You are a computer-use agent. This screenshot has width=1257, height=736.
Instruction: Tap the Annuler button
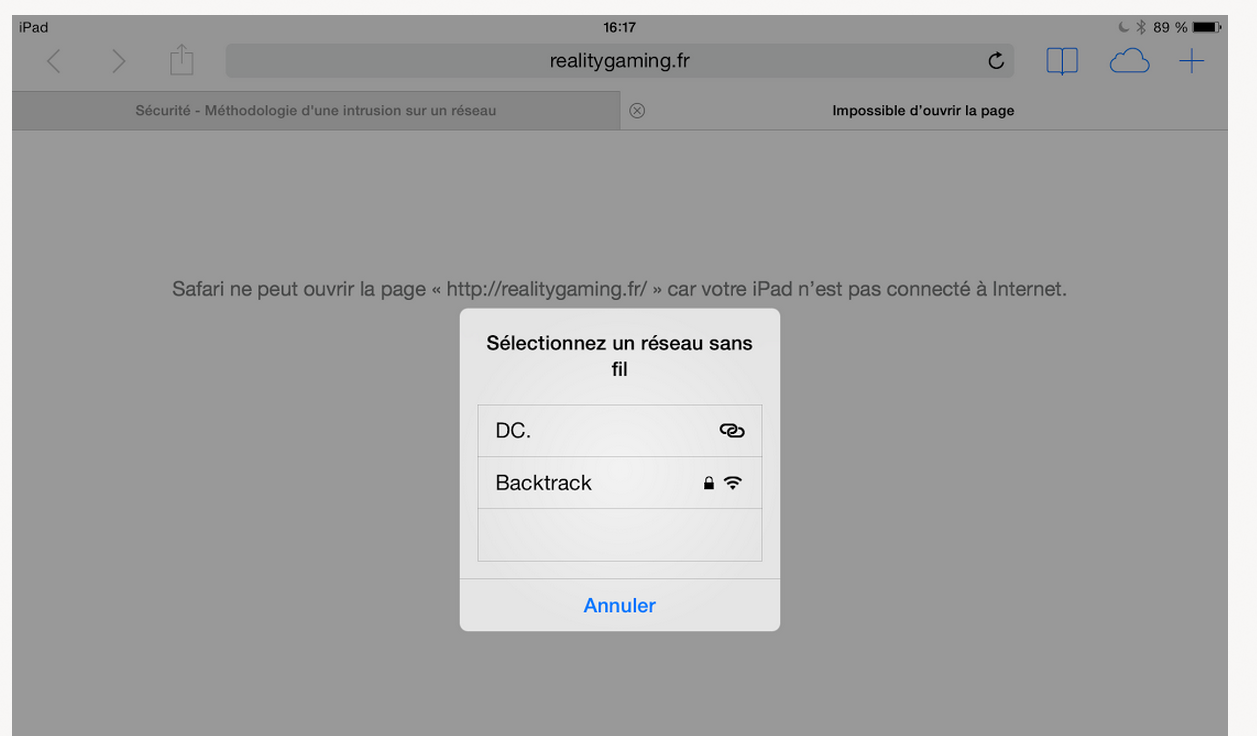pyautogui.click(x=620, y=605)
